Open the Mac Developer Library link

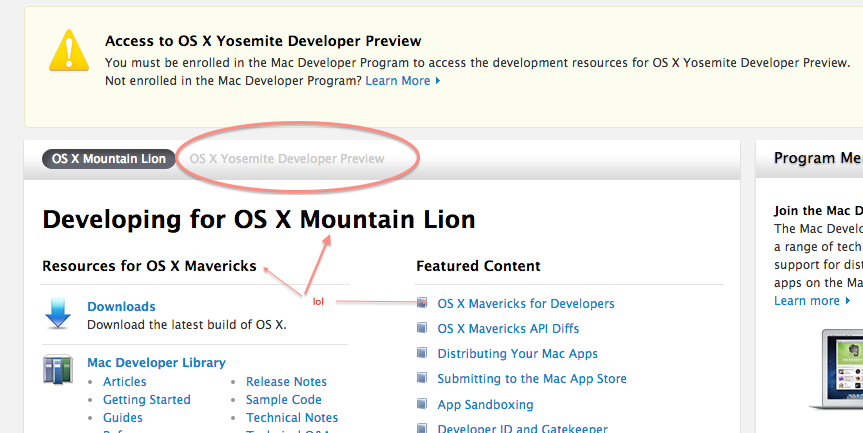tap(156, 363)
